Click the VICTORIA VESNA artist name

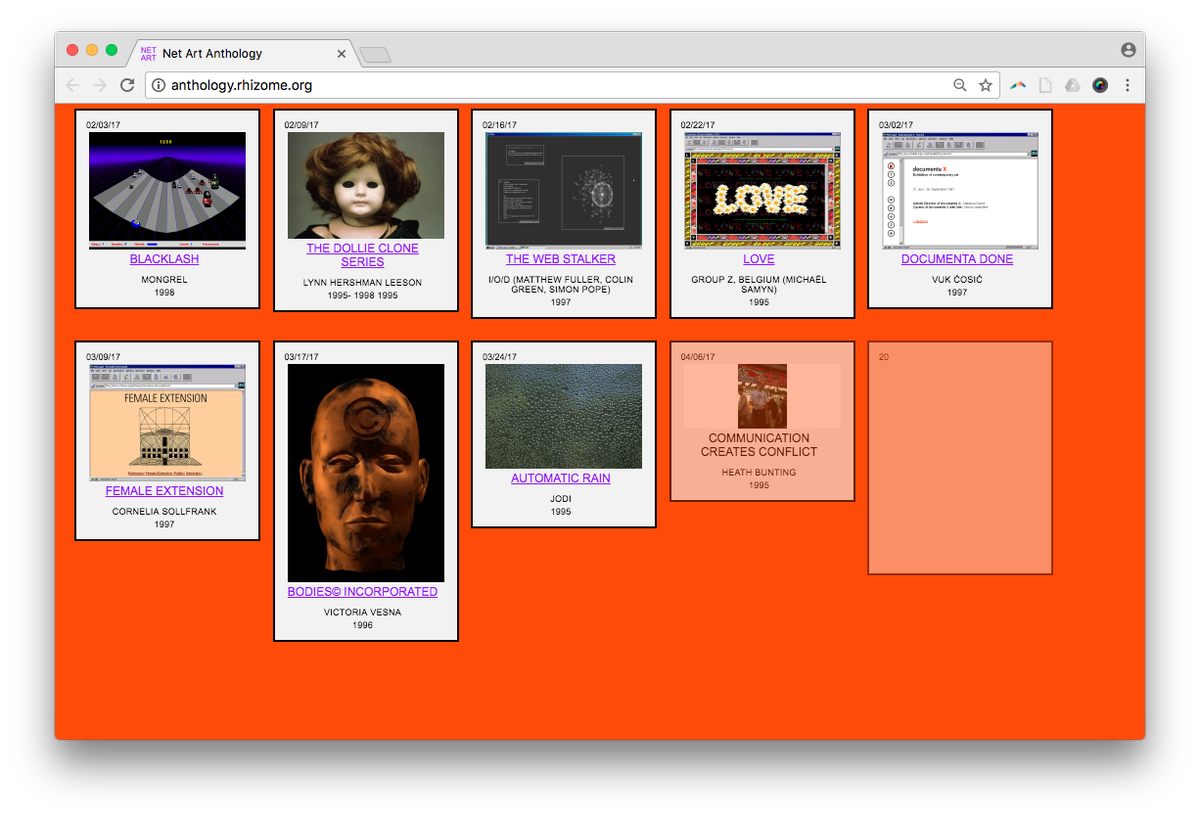tap(362, 612)
